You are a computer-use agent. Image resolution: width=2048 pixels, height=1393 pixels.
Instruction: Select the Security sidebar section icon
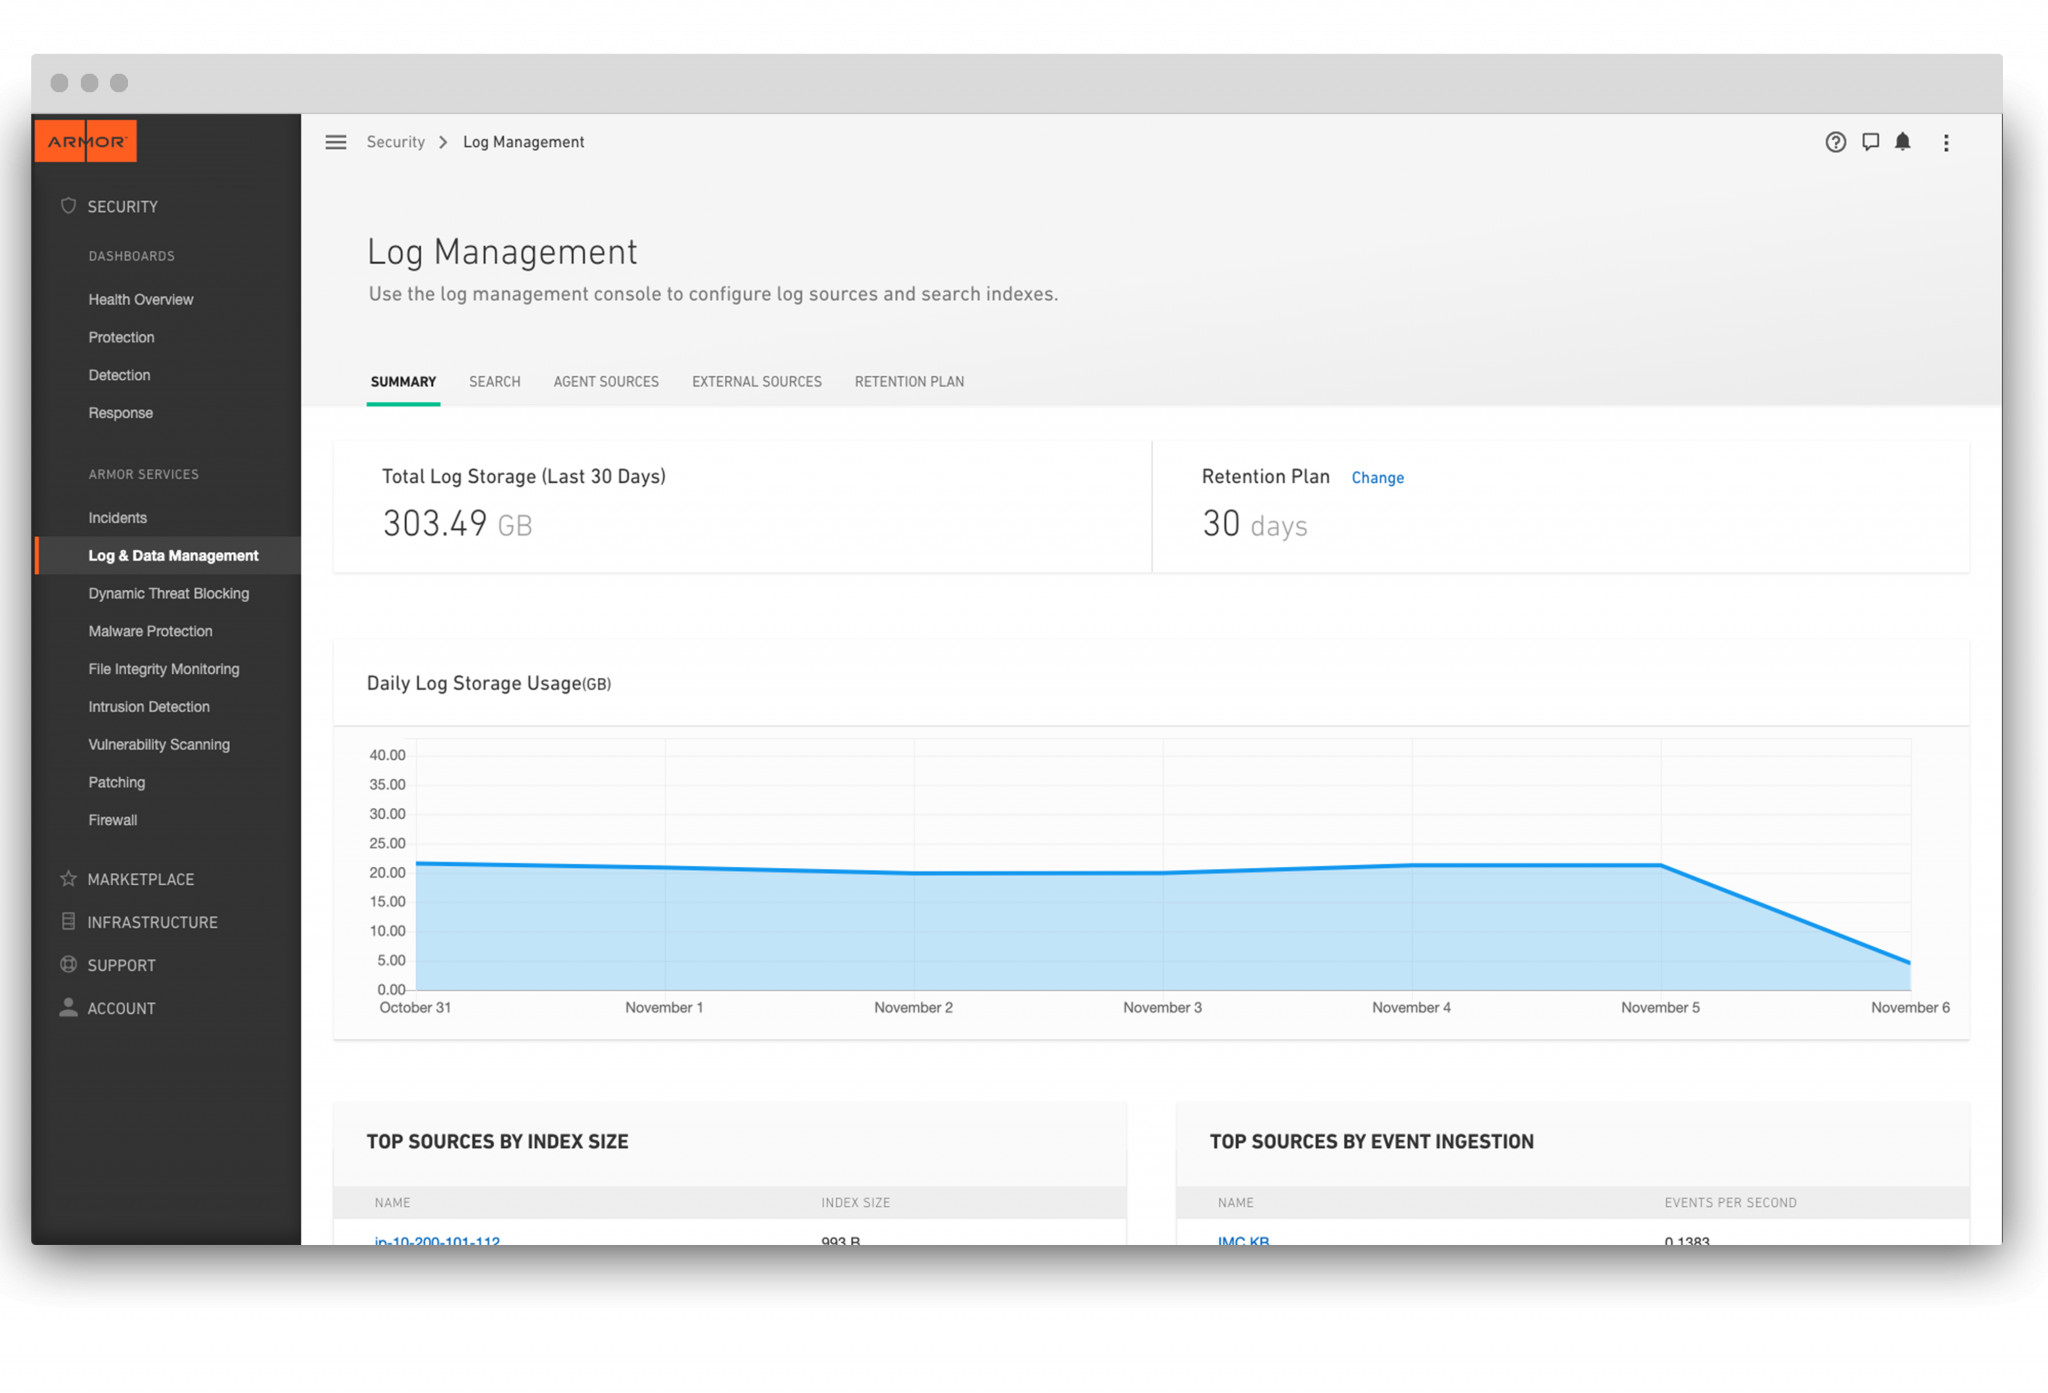[68, 205]
